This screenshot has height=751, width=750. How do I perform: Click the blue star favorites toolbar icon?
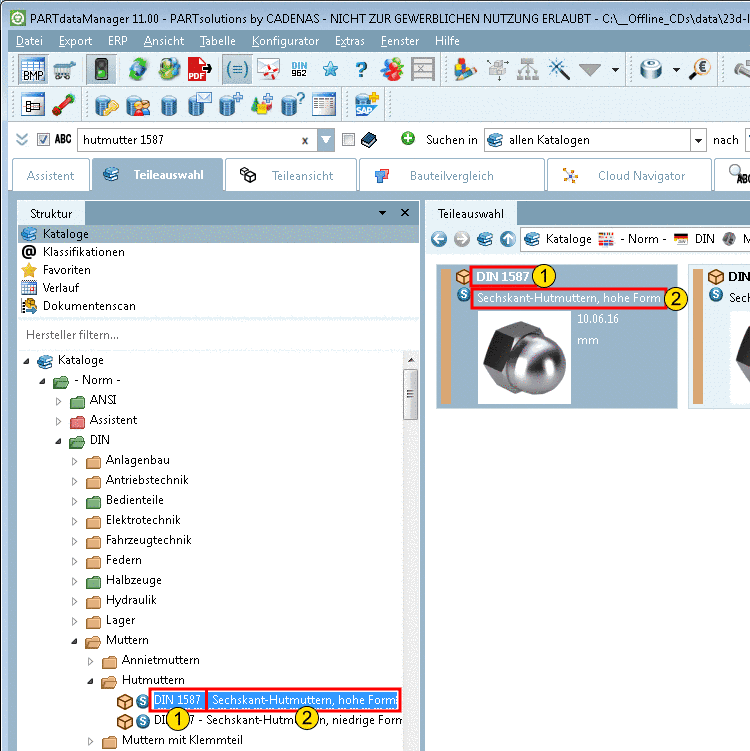pos(330,69)
